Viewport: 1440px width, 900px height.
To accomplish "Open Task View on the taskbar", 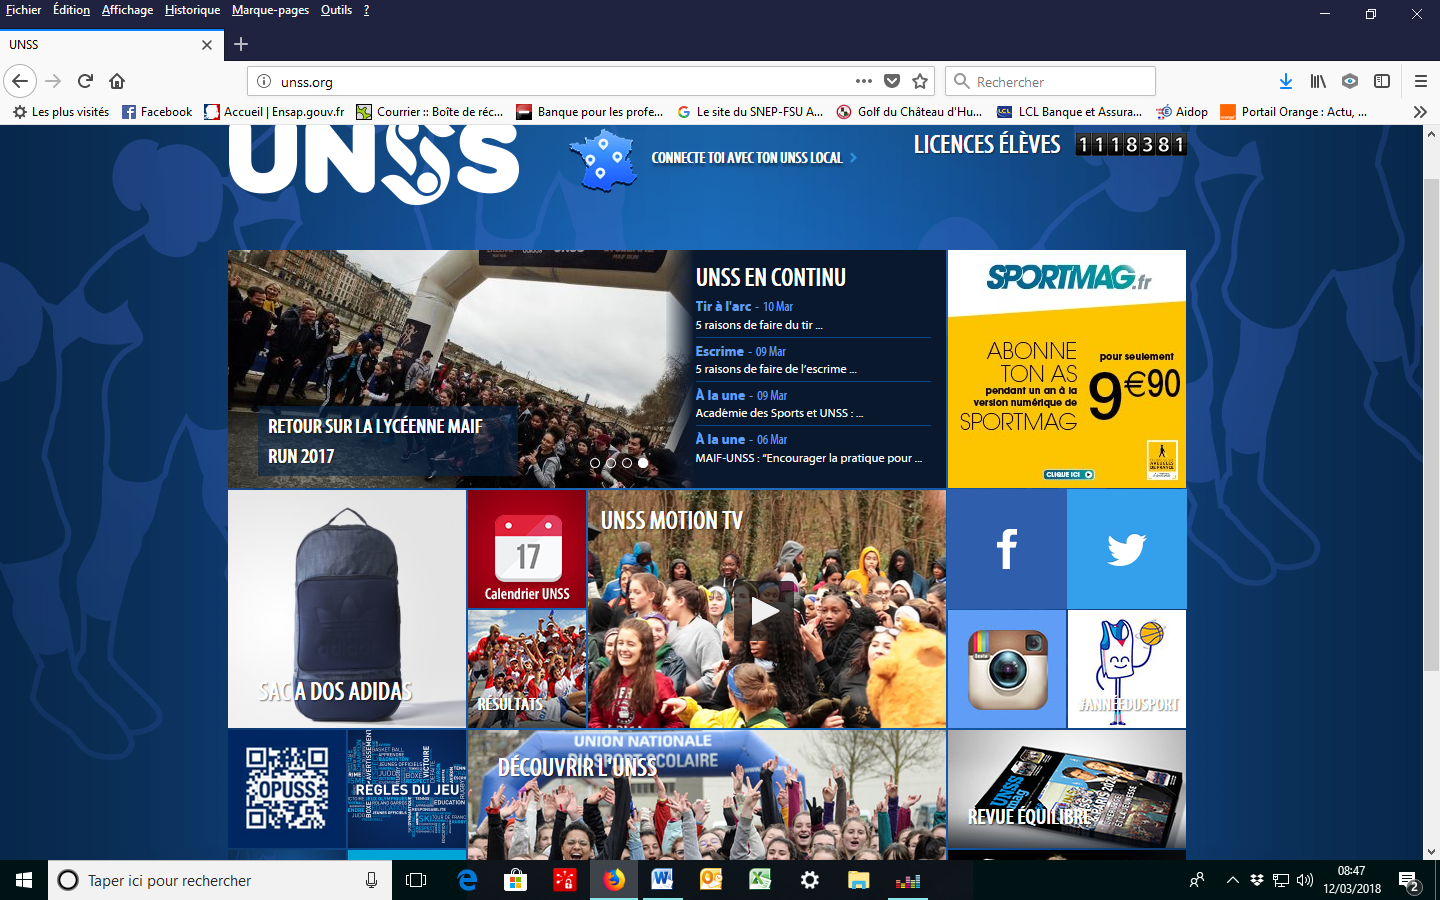I will [416, 880].
